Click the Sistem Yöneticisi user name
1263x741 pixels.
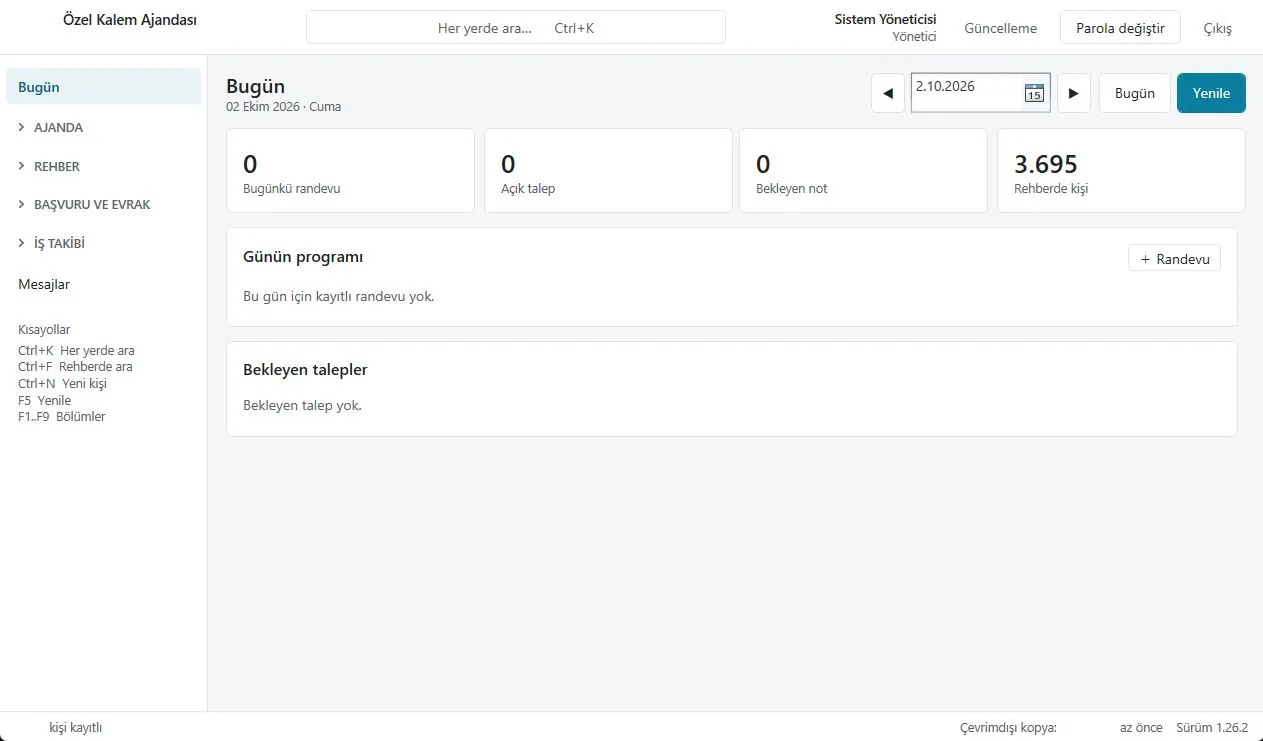coord(885,19)
